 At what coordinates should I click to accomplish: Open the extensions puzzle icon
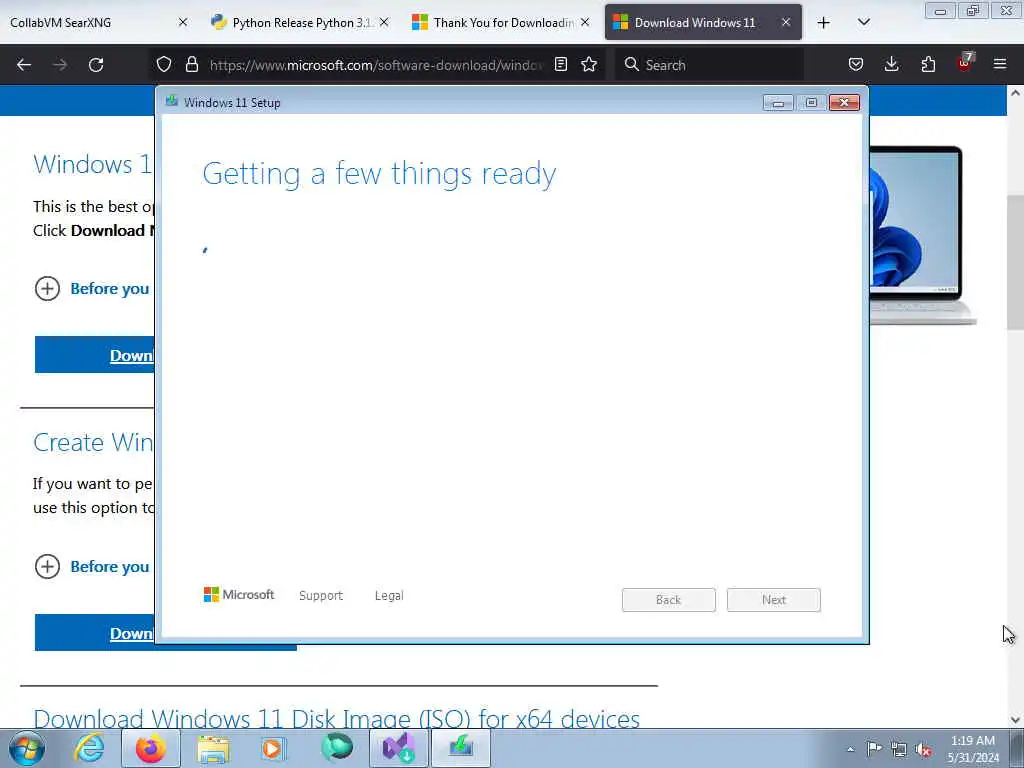pyautogui.click(x=928, y=64)
